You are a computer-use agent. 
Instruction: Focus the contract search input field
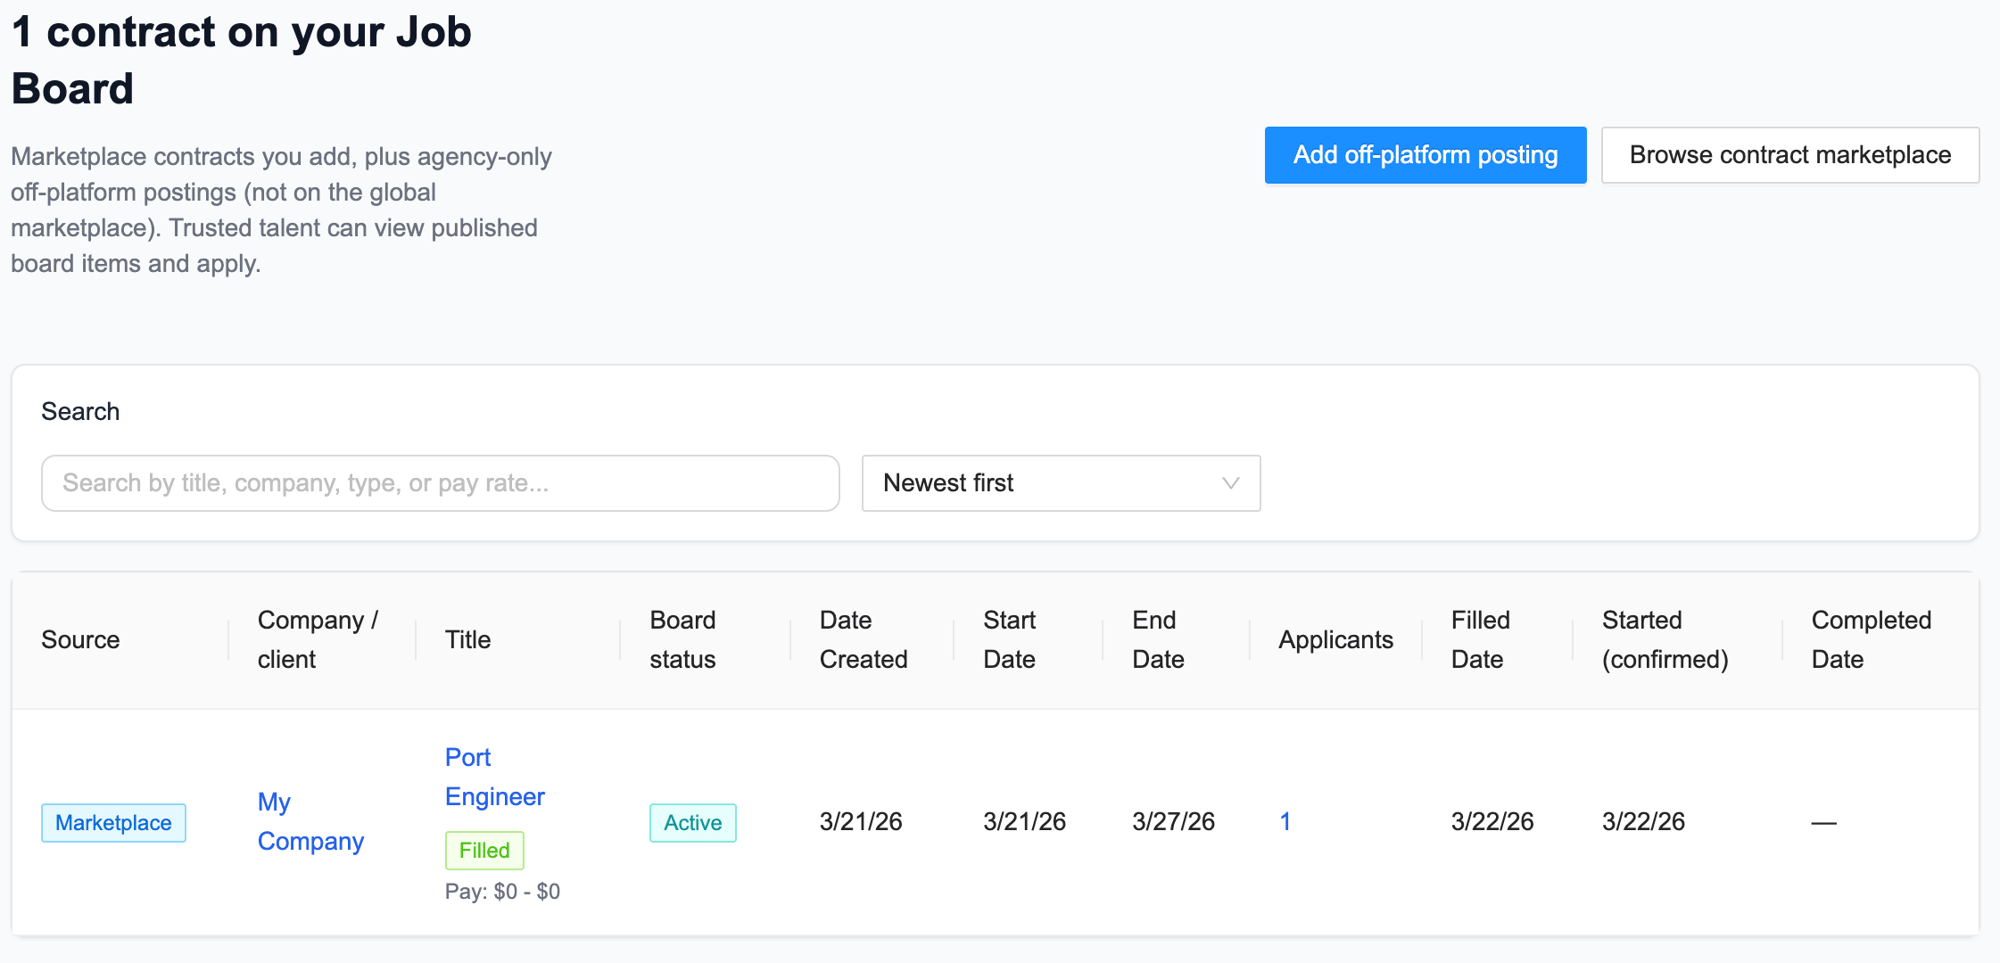point(440,483)
